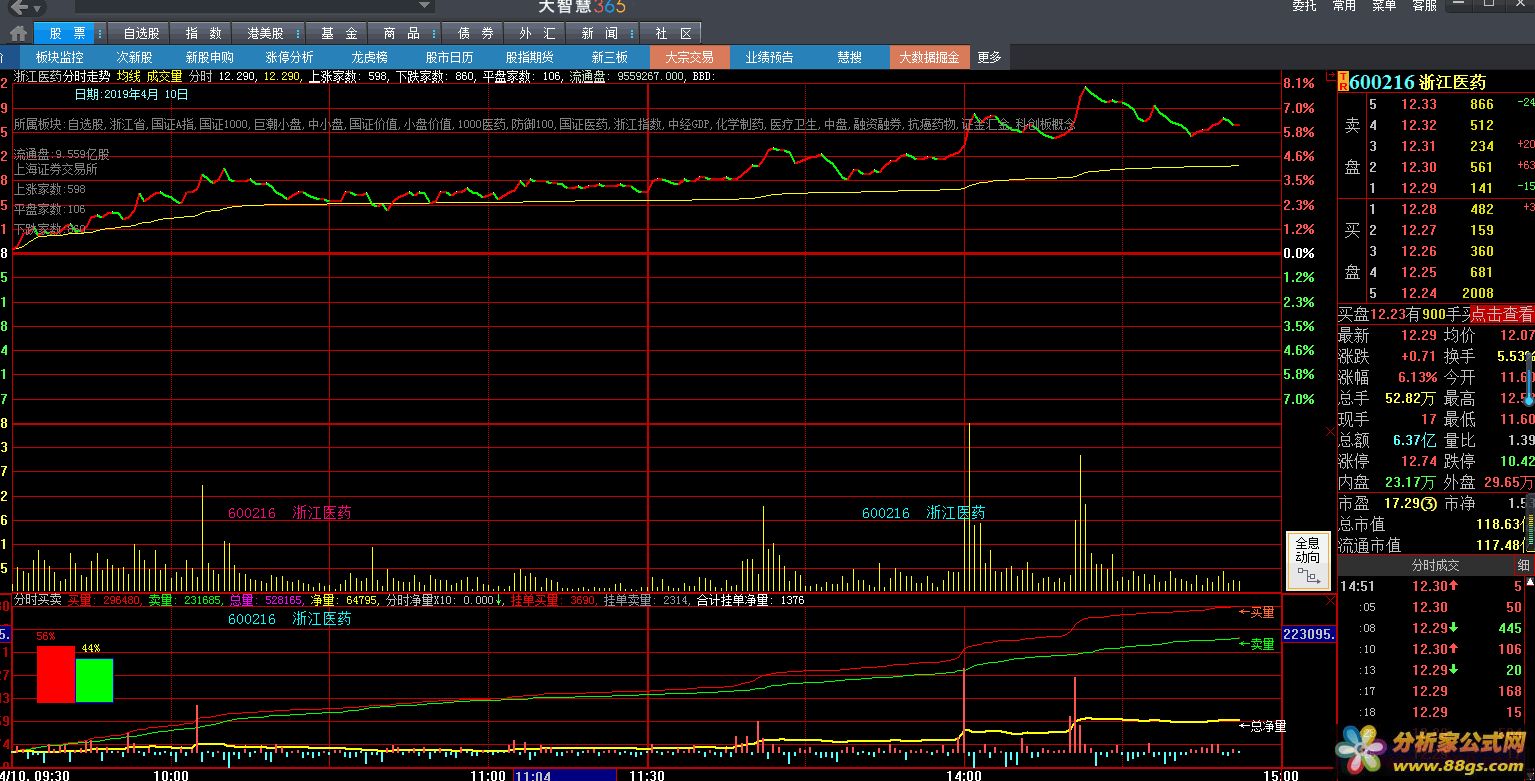This screenshot has width=1535, height=781.
Task: Switch to the 外汇 tab
Action: (x=537, y=33)
